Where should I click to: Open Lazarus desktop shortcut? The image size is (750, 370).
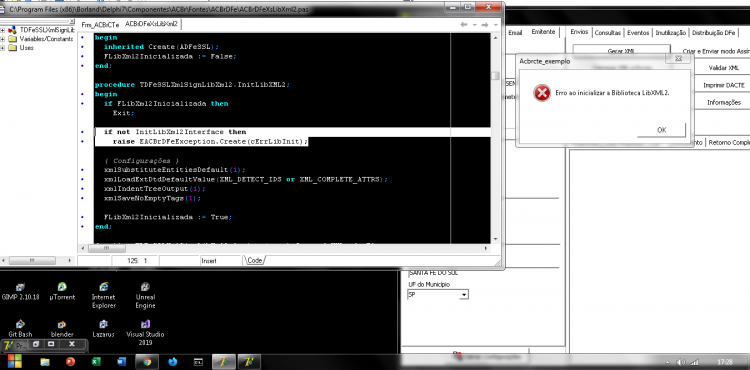(103, 329)
